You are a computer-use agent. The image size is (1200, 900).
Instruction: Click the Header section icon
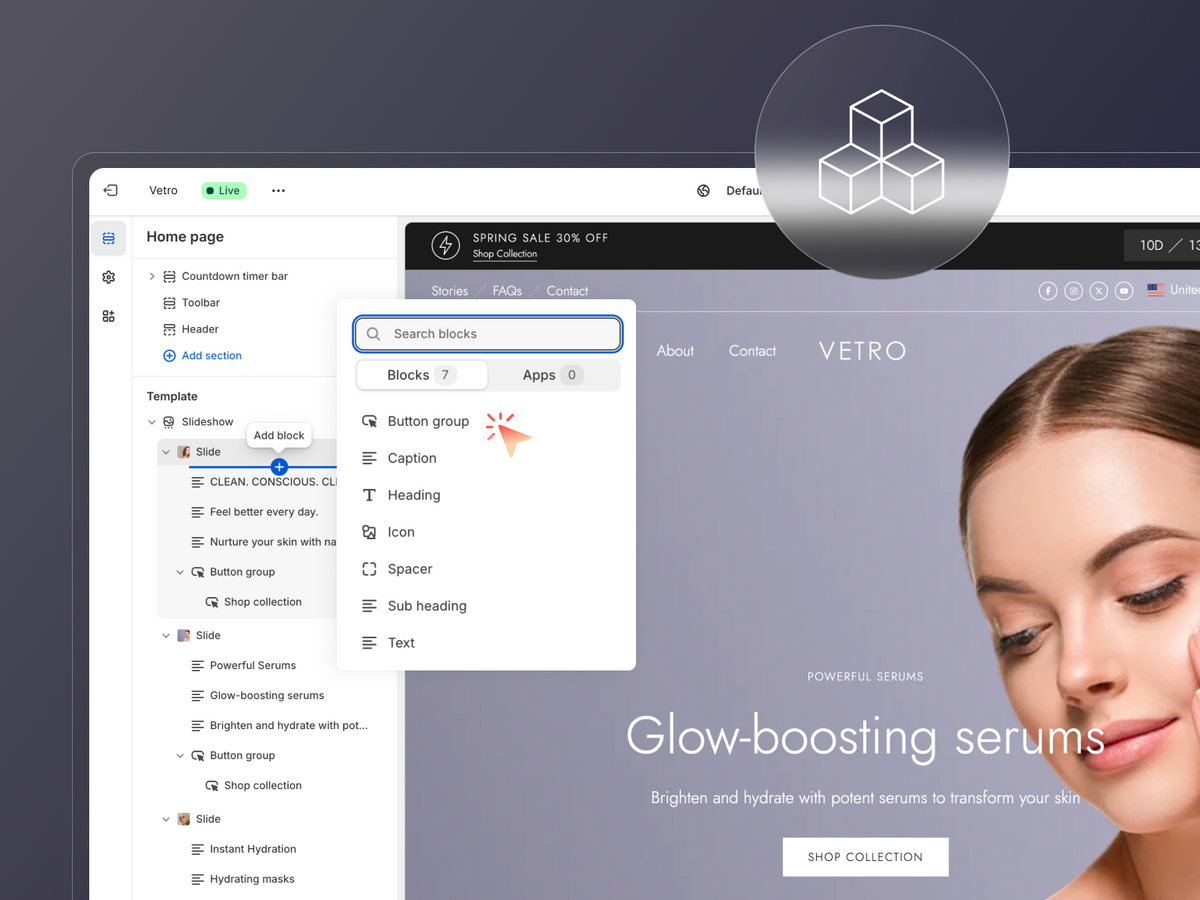pyautogui.click(x=169, y=329)
